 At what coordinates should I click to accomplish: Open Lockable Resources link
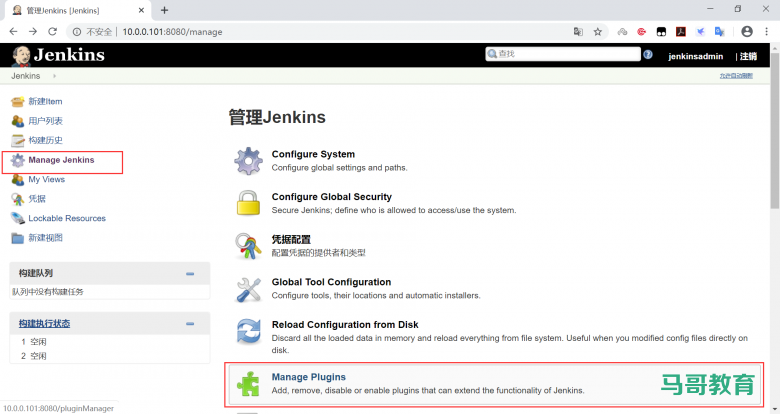[67, 218]
